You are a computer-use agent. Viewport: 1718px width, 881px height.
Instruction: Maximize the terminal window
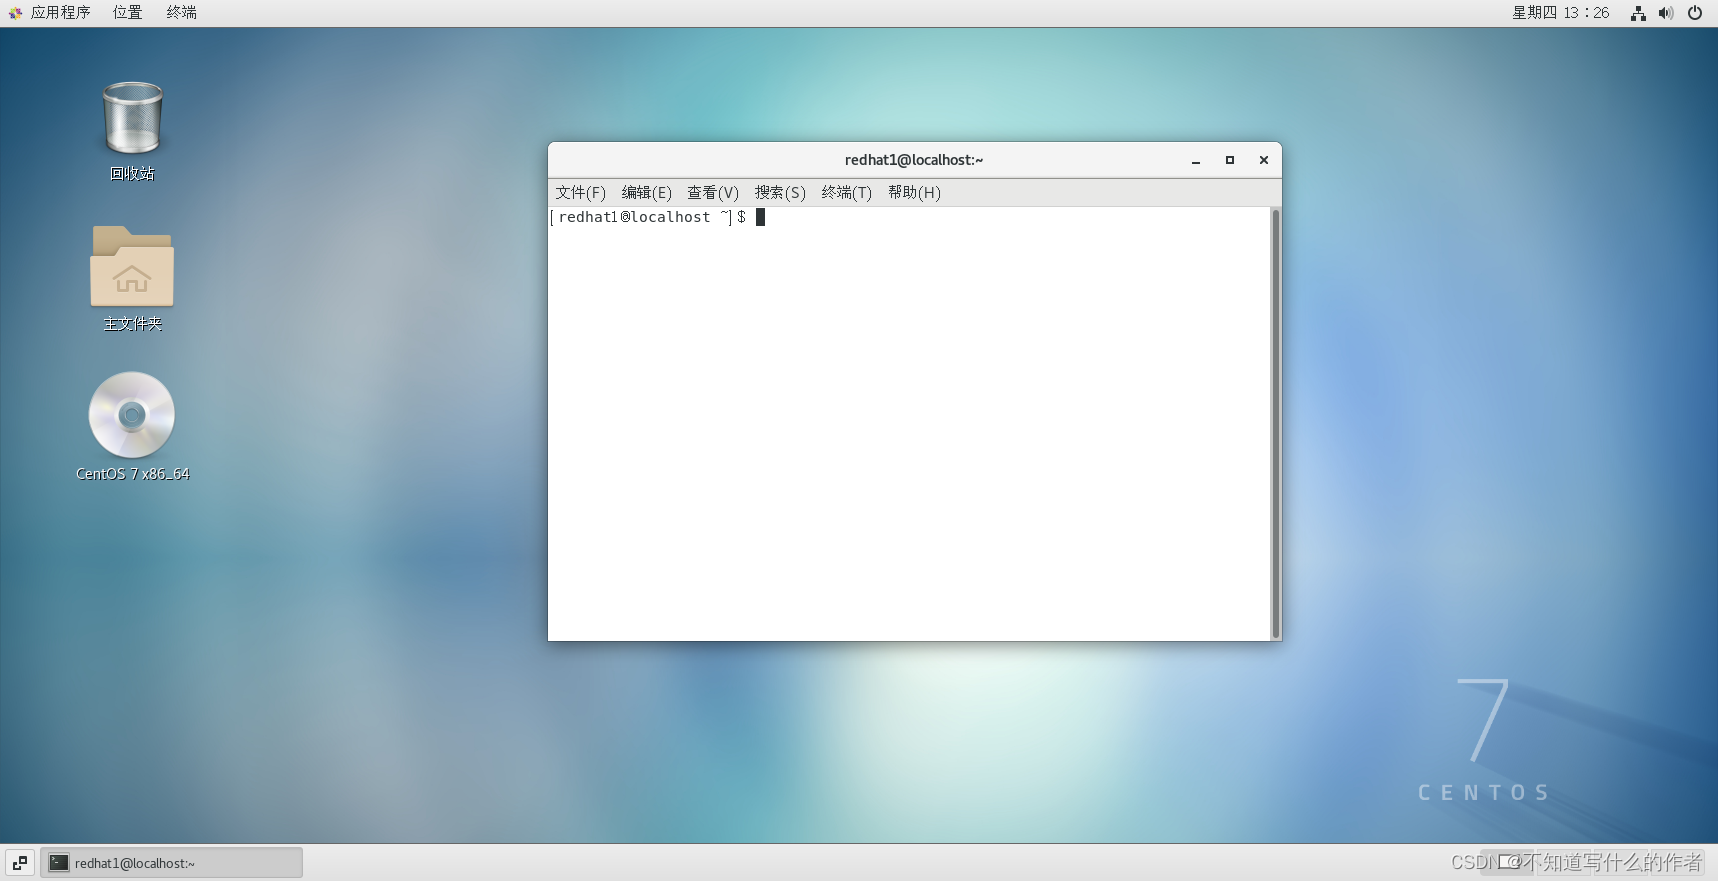pos(1230,160)
